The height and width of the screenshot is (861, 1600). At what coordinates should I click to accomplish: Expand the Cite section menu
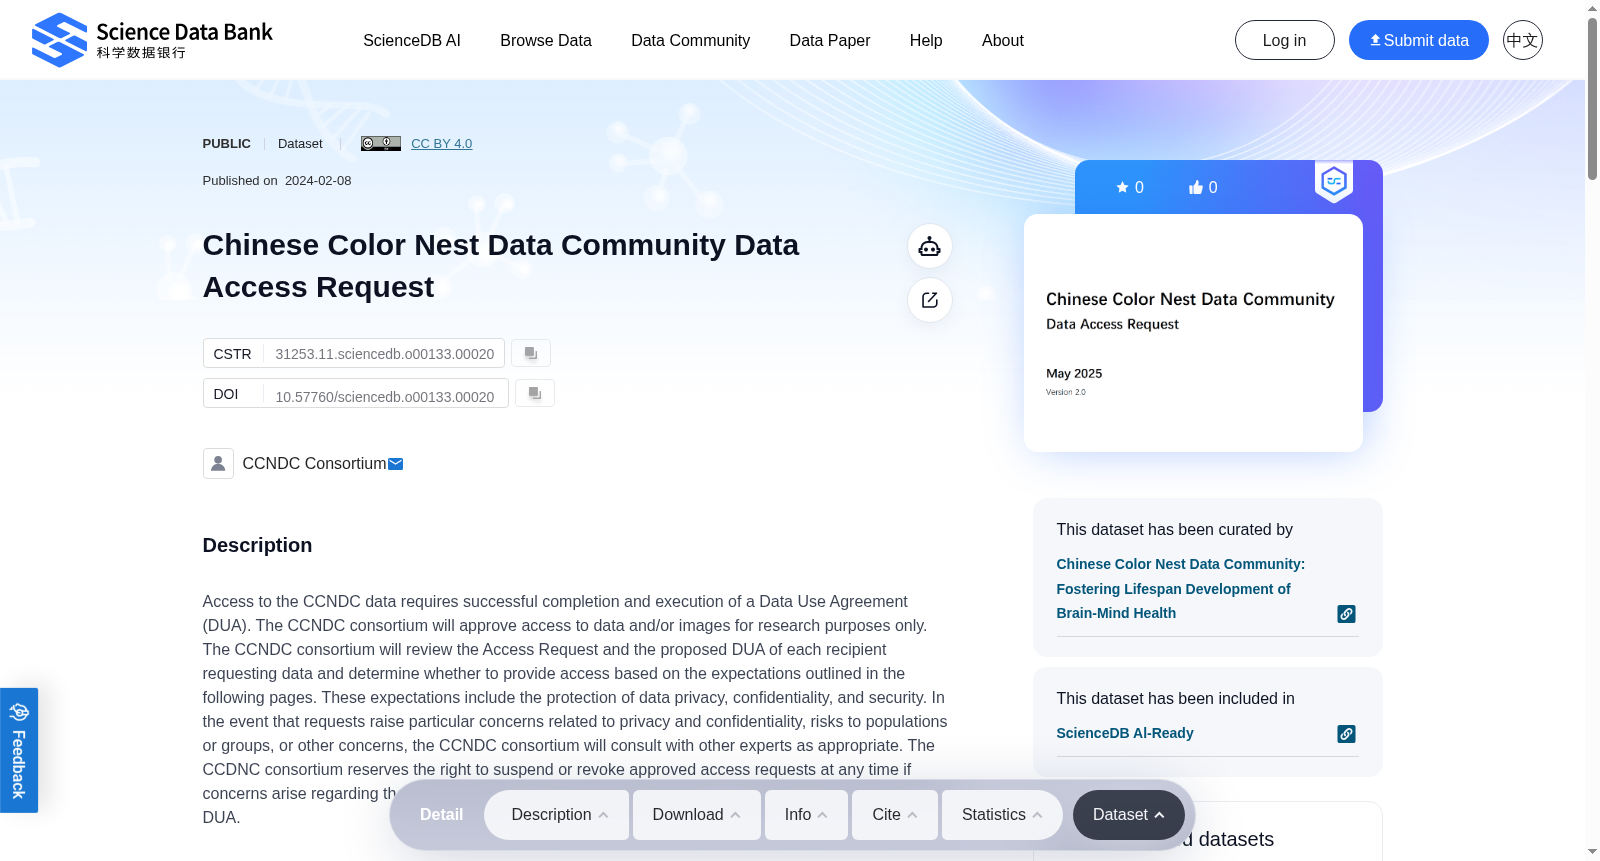[x=895, y=815]
